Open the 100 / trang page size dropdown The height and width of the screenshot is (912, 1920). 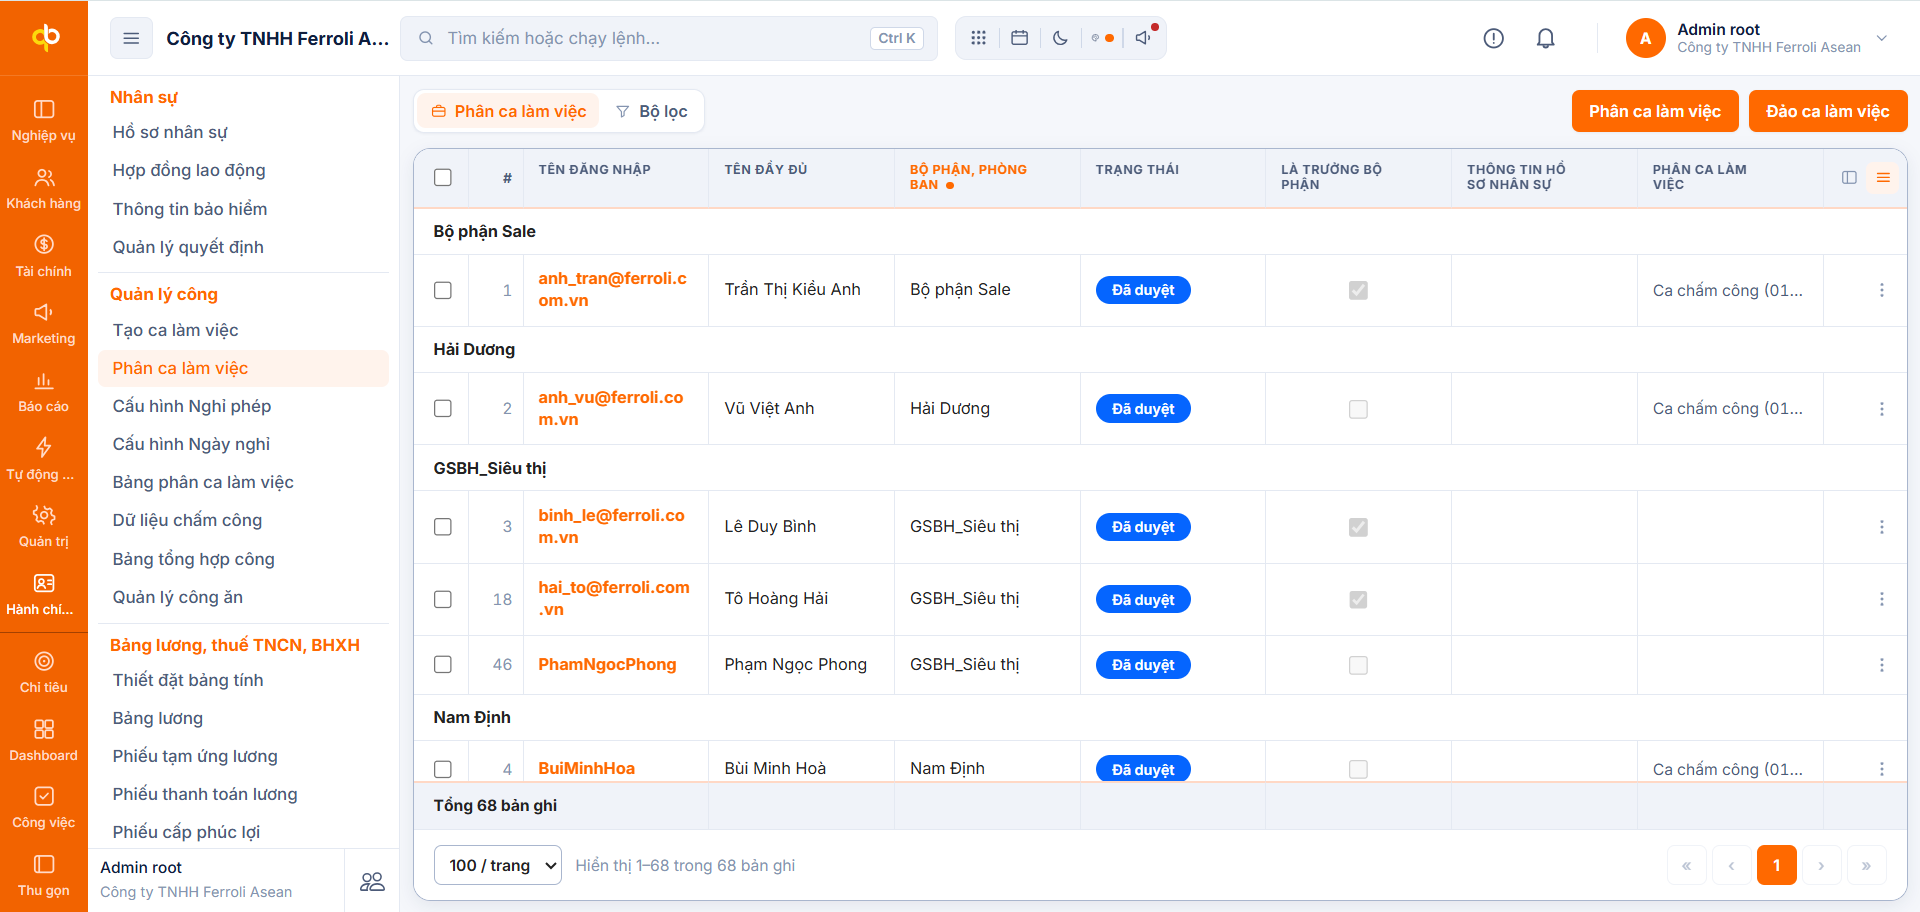[x=498, y=865]
